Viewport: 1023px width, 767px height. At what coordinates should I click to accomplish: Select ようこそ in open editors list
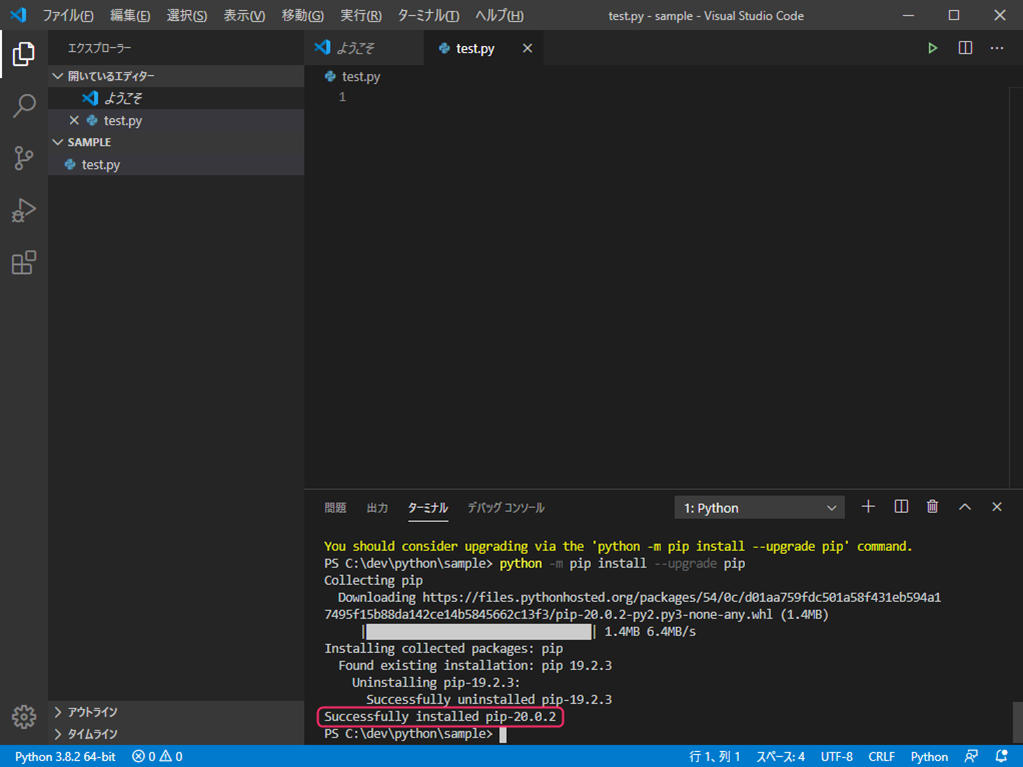(176, 98)
